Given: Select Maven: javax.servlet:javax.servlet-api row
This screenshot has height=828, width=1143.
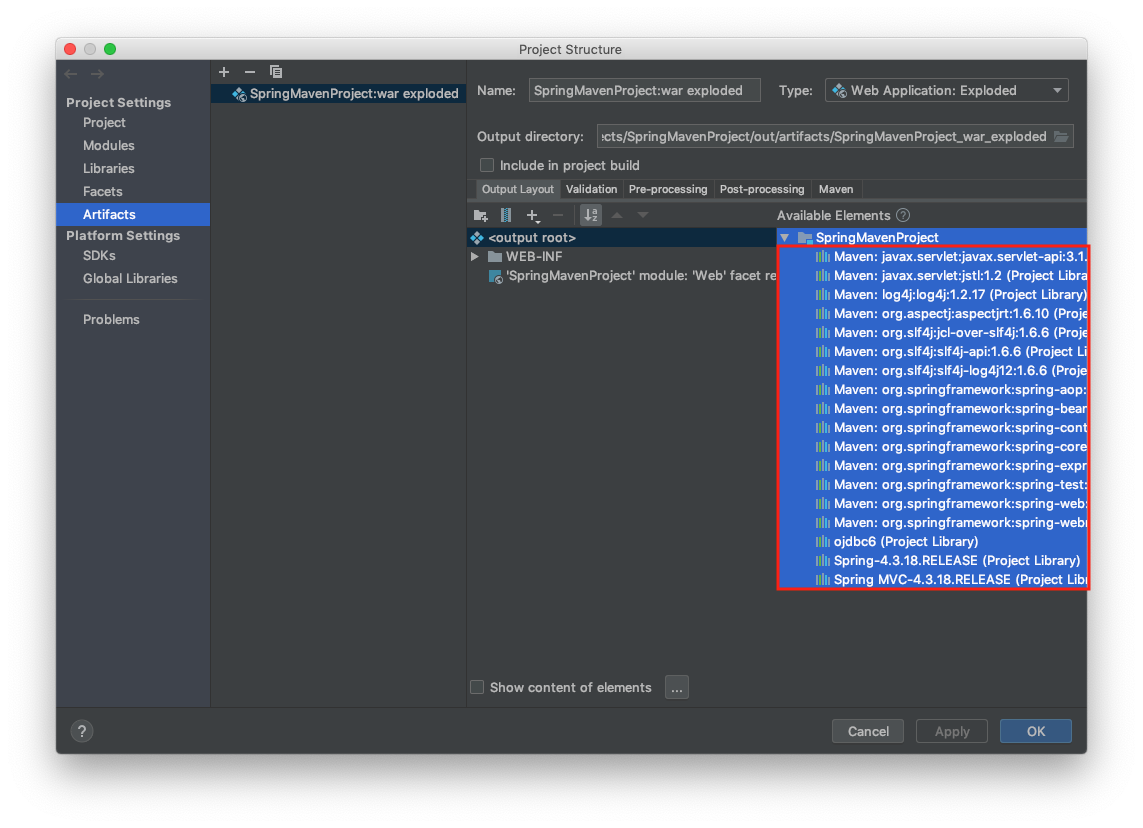Looking at the screenshot, I should (933, 257).
